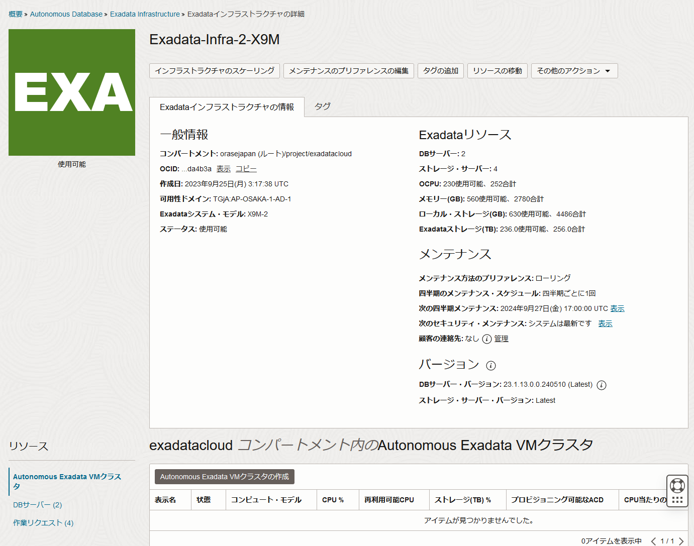Screen dimensions: 694x546
Task: Click the dotted grip under help widget
Action: point(677,500)
